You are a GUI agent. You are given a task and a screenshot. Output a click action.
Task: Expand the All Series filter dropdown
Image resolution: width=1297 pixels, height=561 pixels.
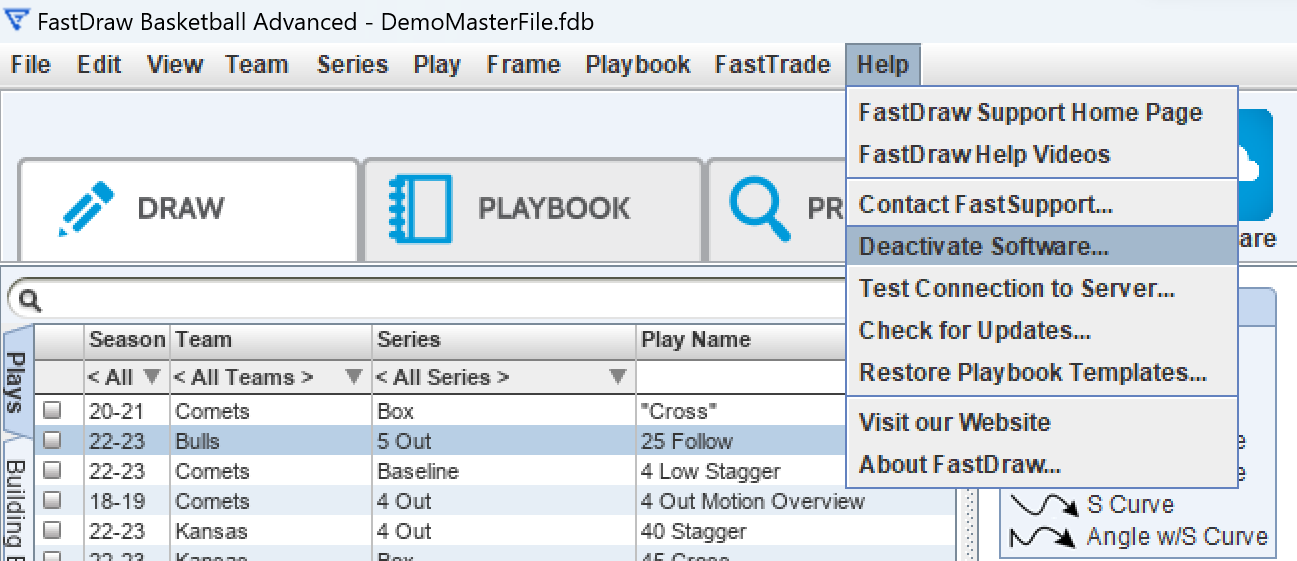click(503, 377)
